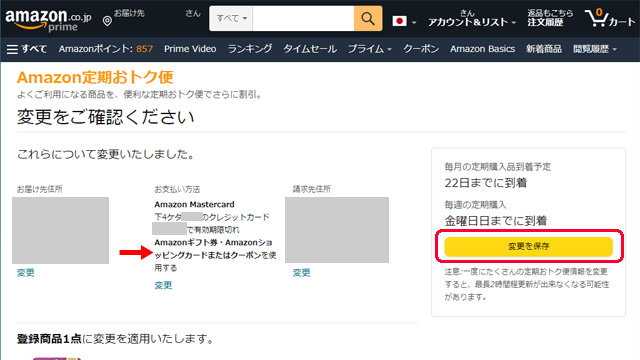Expand the 閲覧履歴 dropdown

point(595,49)
